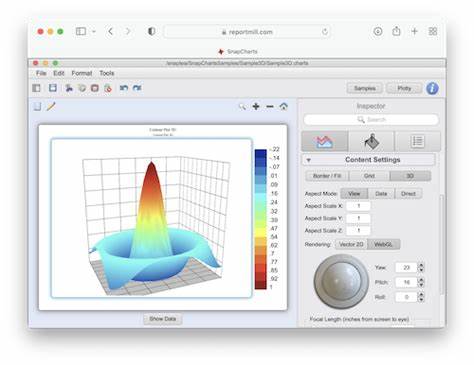474x365 pixels.
Task: Open the File menu
Action: click(41, 73)
